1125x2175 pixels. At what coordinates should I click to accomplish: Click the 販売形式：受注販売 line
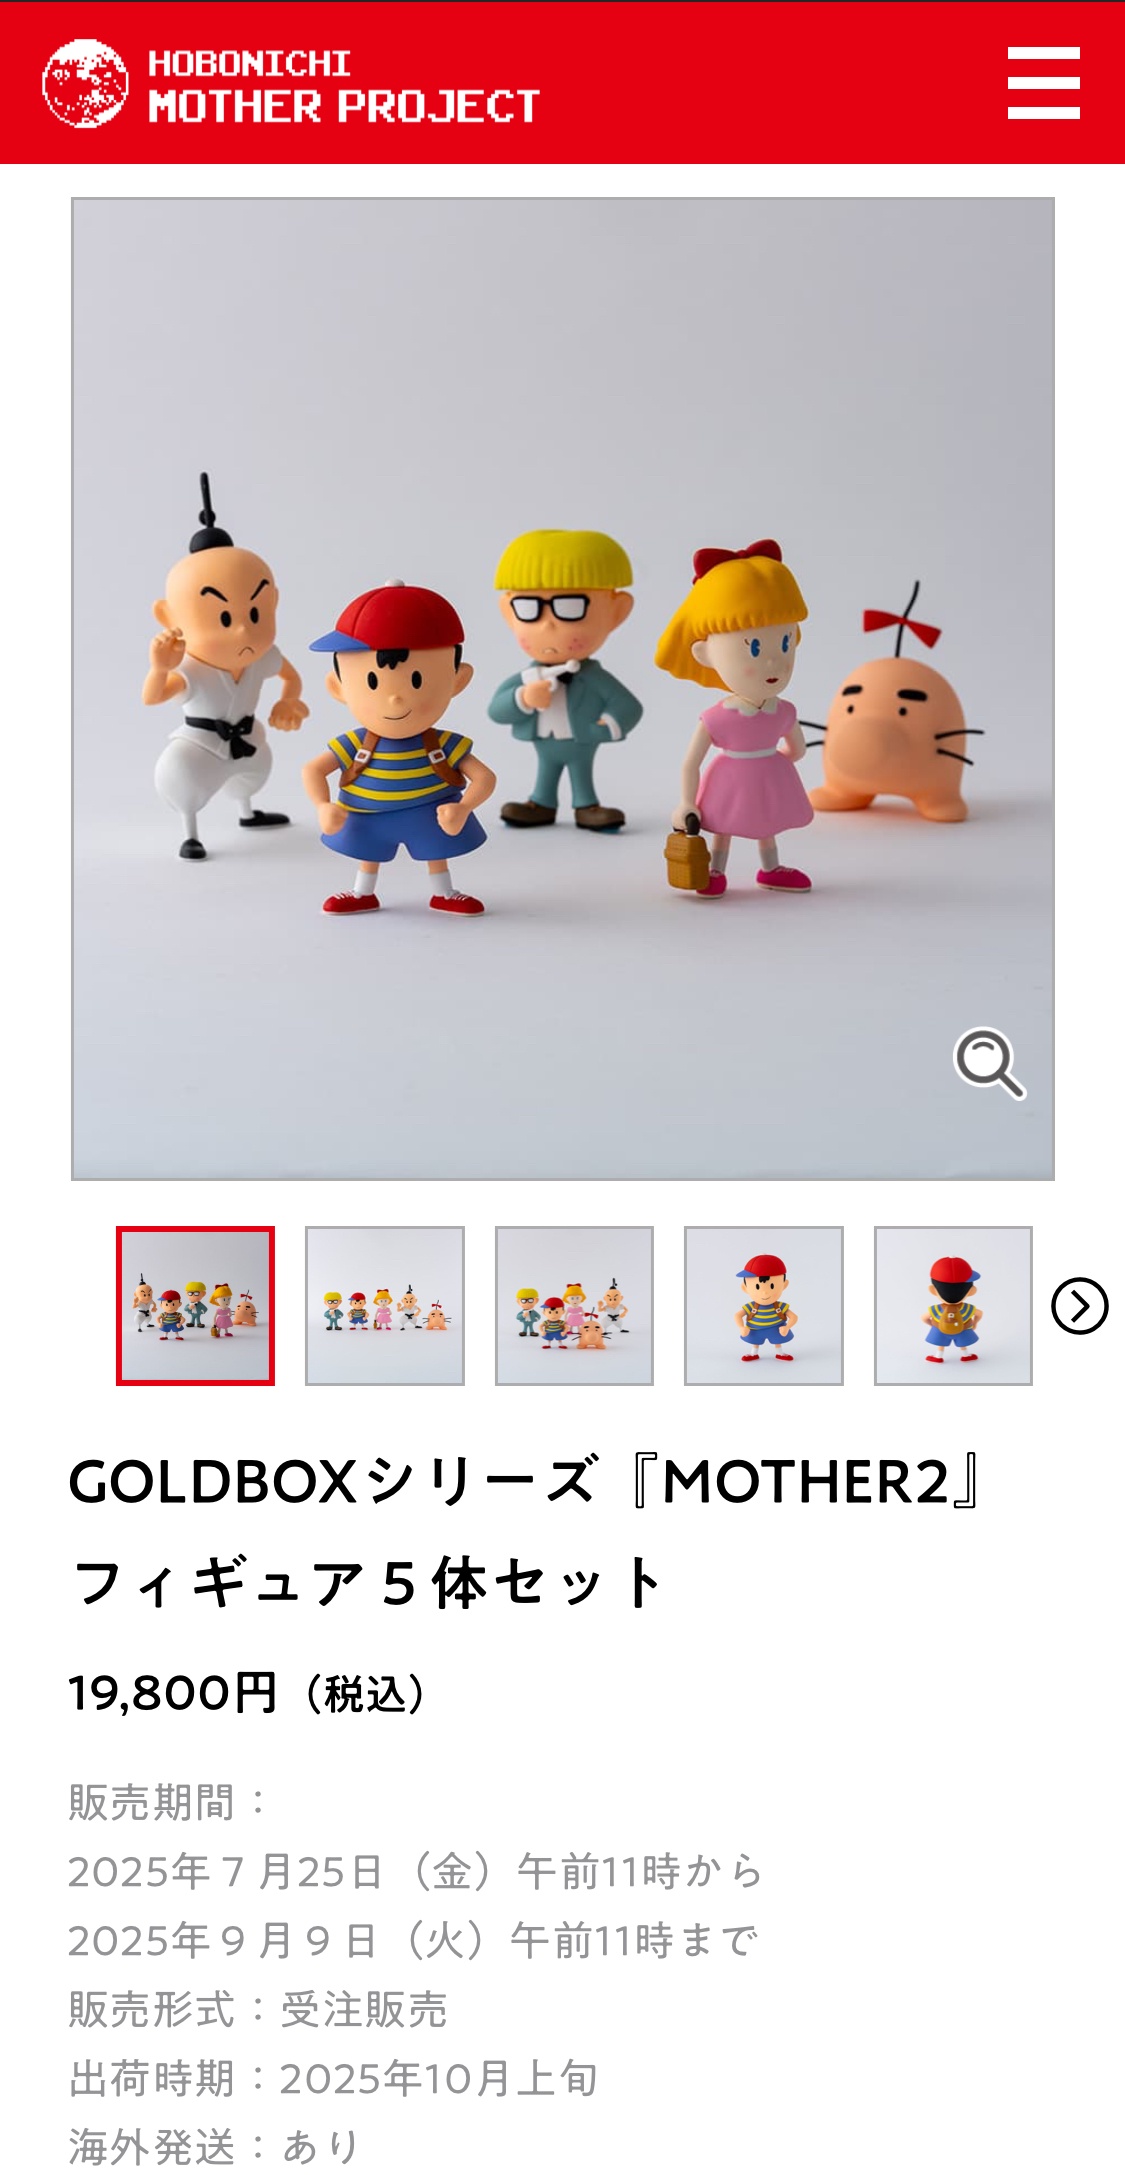pos(258,2009)
